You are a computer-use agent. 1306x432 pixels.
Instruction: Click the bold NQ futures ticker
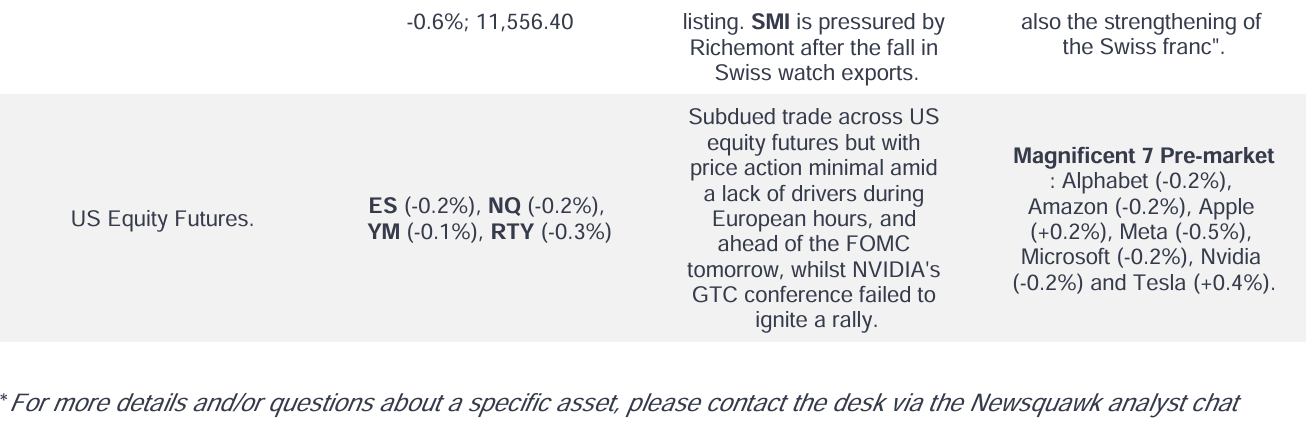(x=504, y=206)
